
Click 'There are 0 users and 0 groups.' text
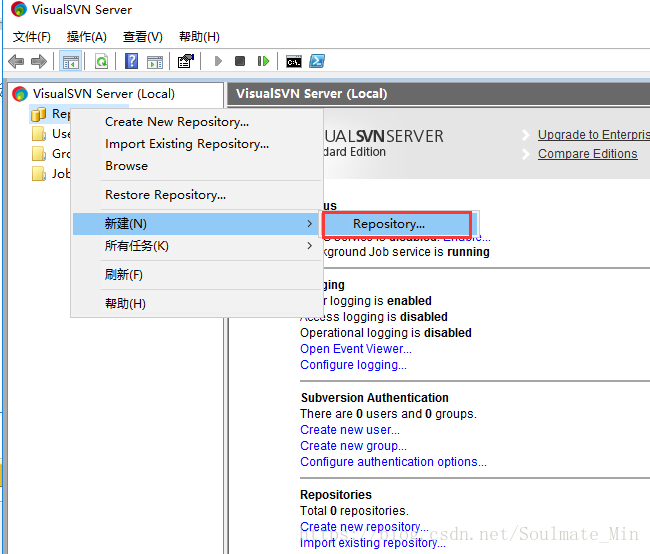click(x=388, y=413)
